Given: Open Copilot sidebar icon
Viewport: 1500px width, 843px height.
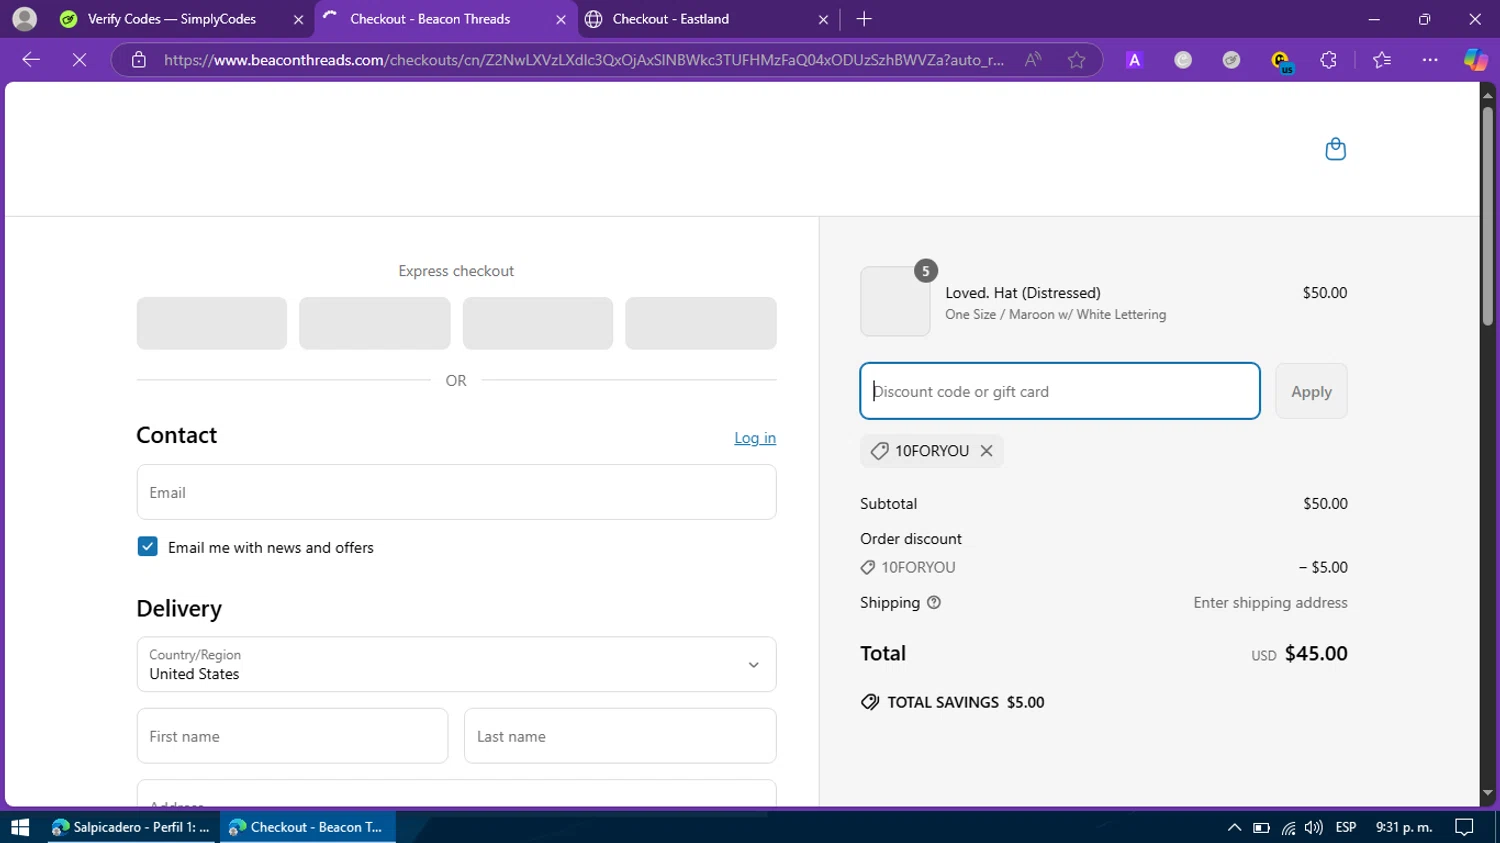Looking at the screenshot, I should click(x=1475, y=60).
